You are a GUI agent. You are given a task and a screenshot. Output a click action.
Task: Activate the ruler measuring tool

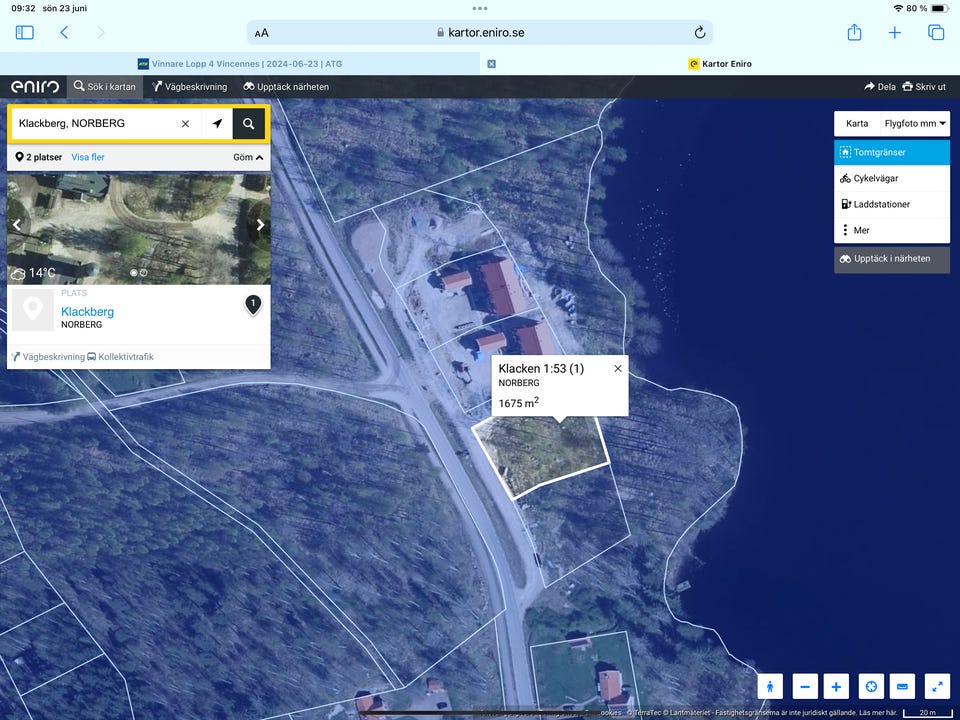coord(902,686)
